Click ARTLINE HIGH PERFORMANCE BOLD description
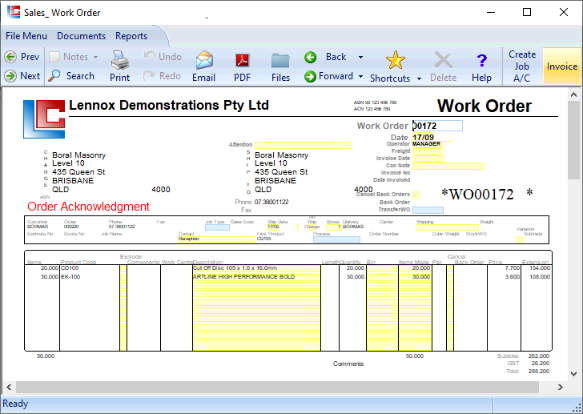The width and height of the screenshot is (583, 414). 256,277
